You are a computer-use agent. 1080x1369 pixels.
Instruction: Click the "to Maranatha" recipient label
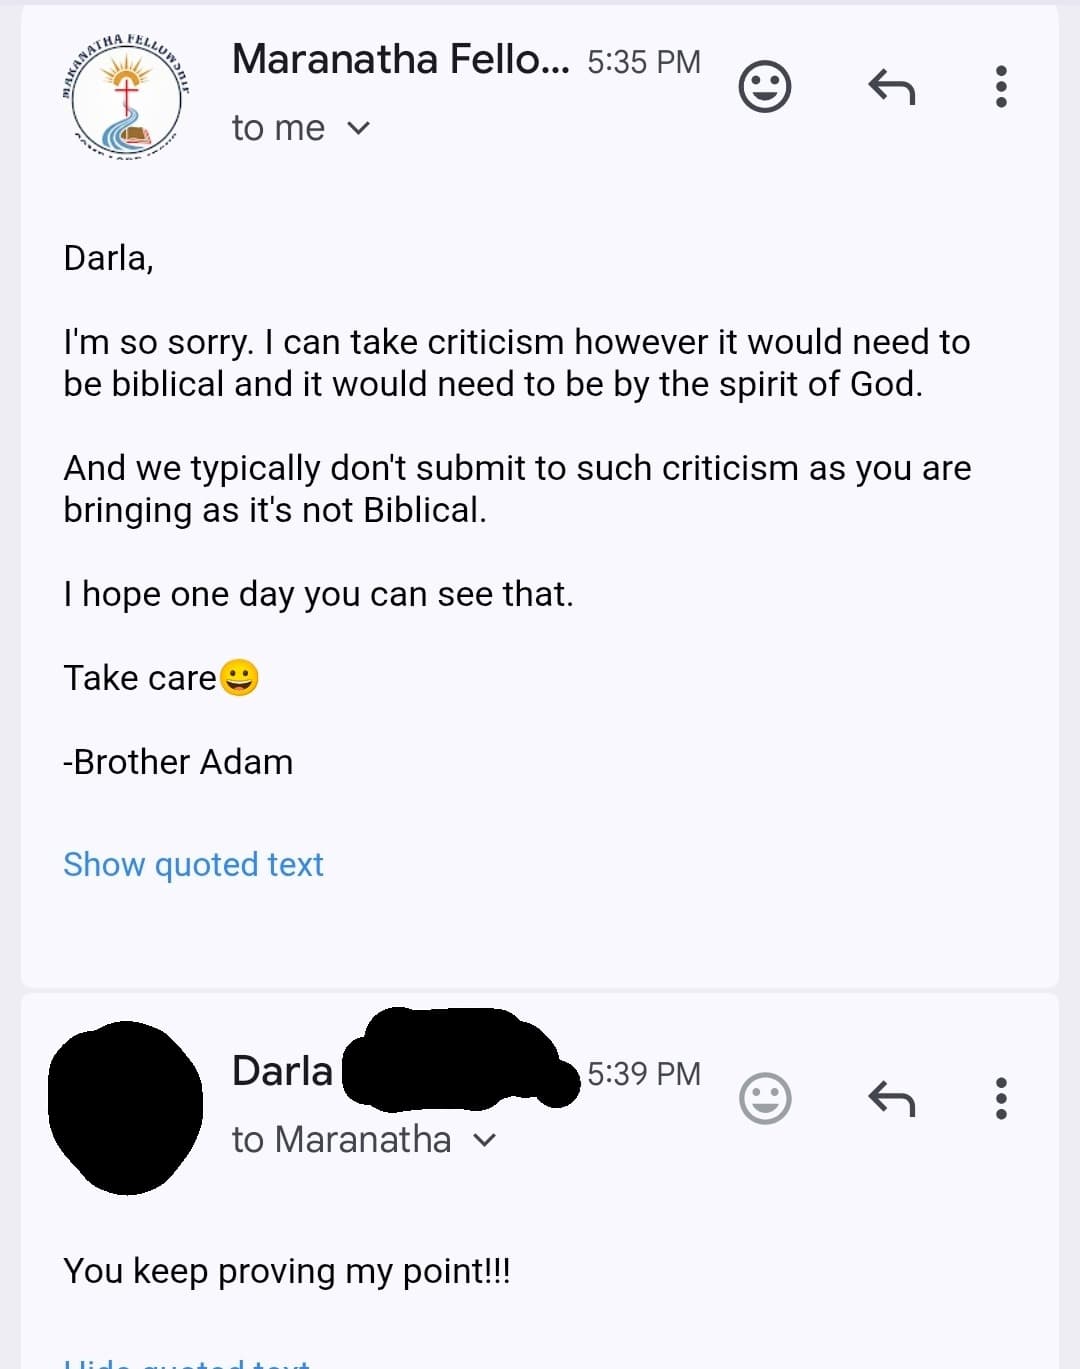[341, 1140]
